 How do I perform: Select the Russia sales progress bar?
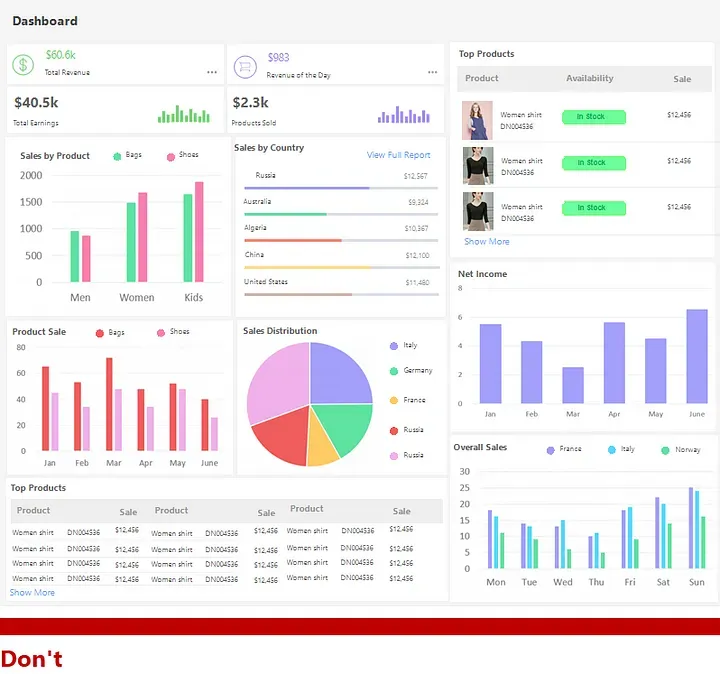coord(341,188)
